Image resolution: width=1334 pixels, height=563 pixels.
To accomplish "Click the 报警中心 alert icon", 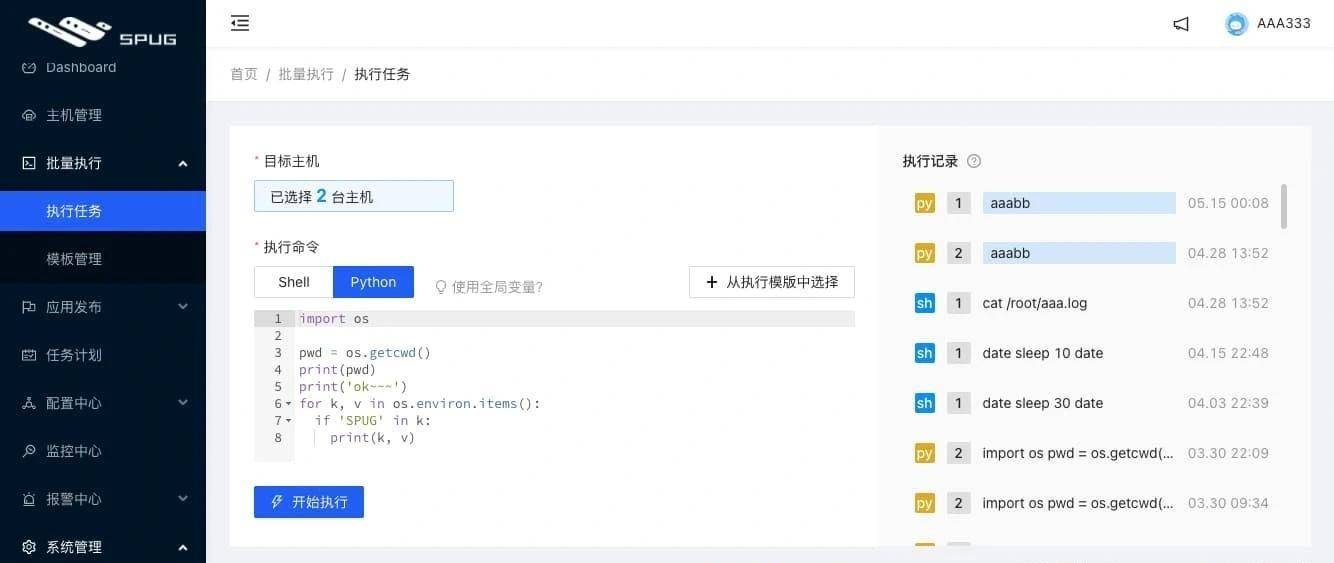I will point(29,499).
